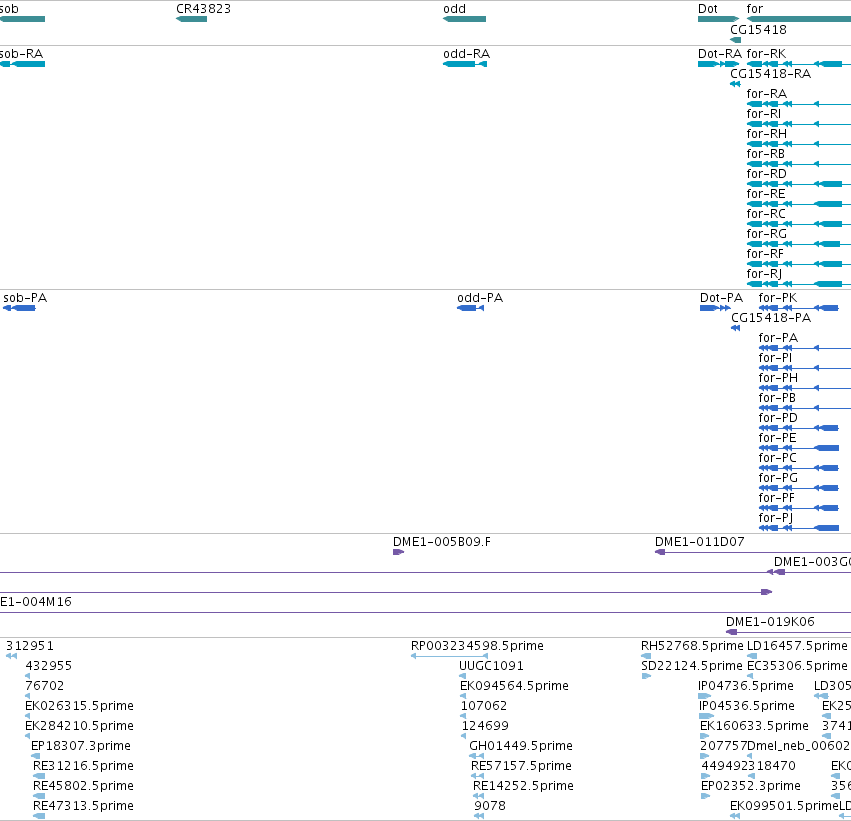Image resolution: width=851 pixels, height=821 pixels.
Task: Select the CG15418 gene label
Action: click(758, 30)
